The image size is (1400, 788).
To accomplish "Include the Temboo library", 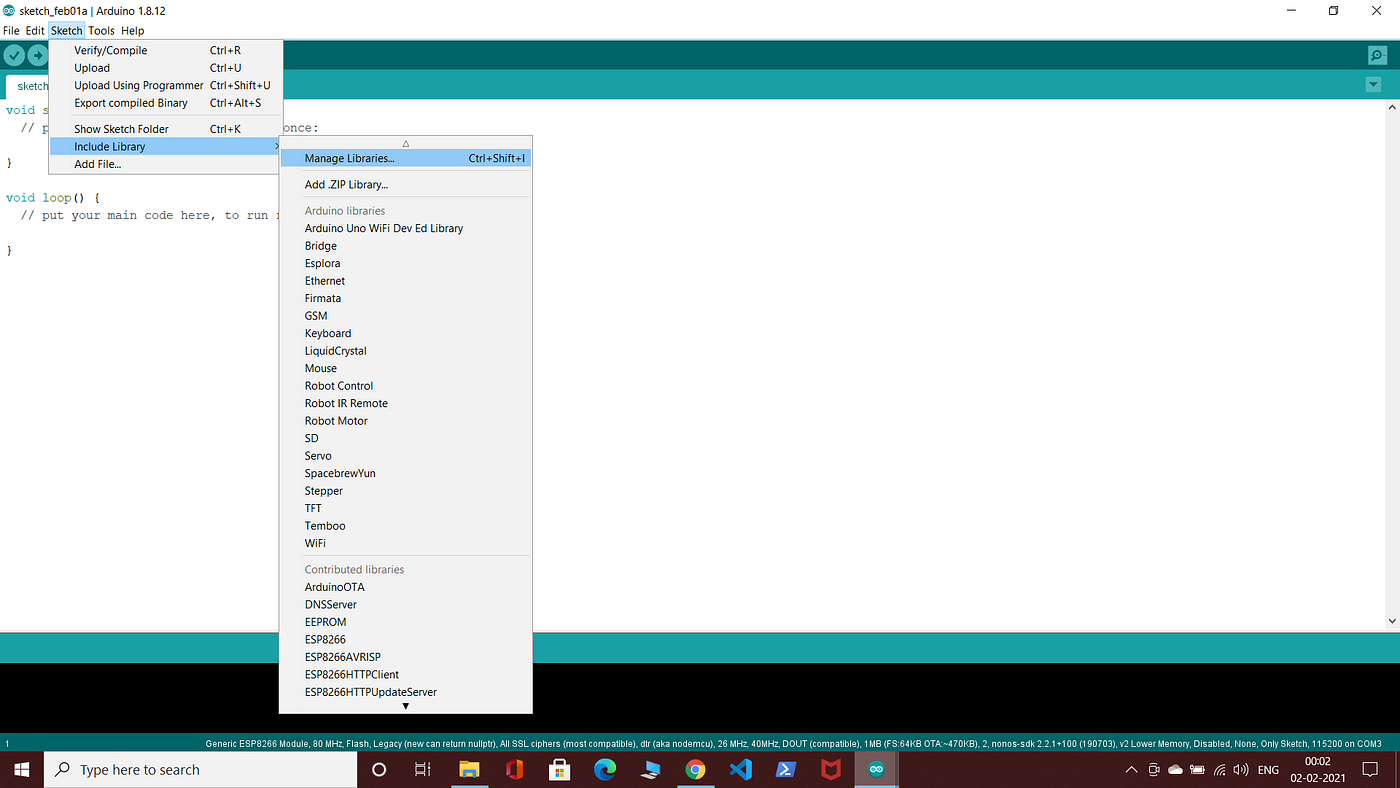I will [405, 526].
